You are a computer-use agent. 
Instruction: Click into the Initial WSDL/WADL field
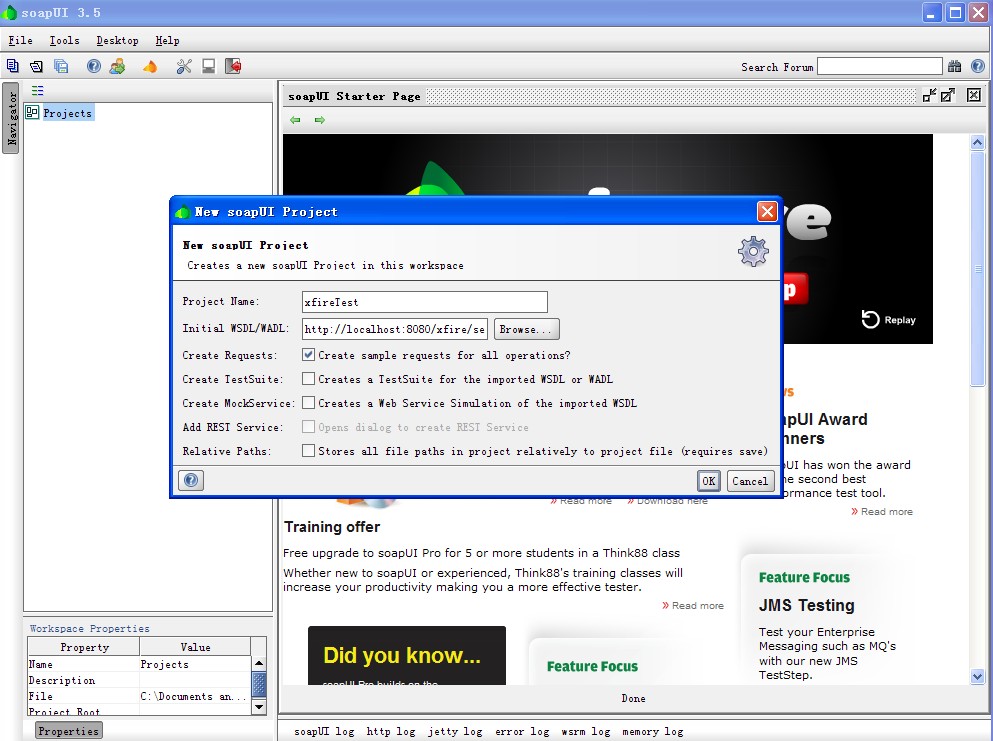pyautogui.click(x=395, y=329)
